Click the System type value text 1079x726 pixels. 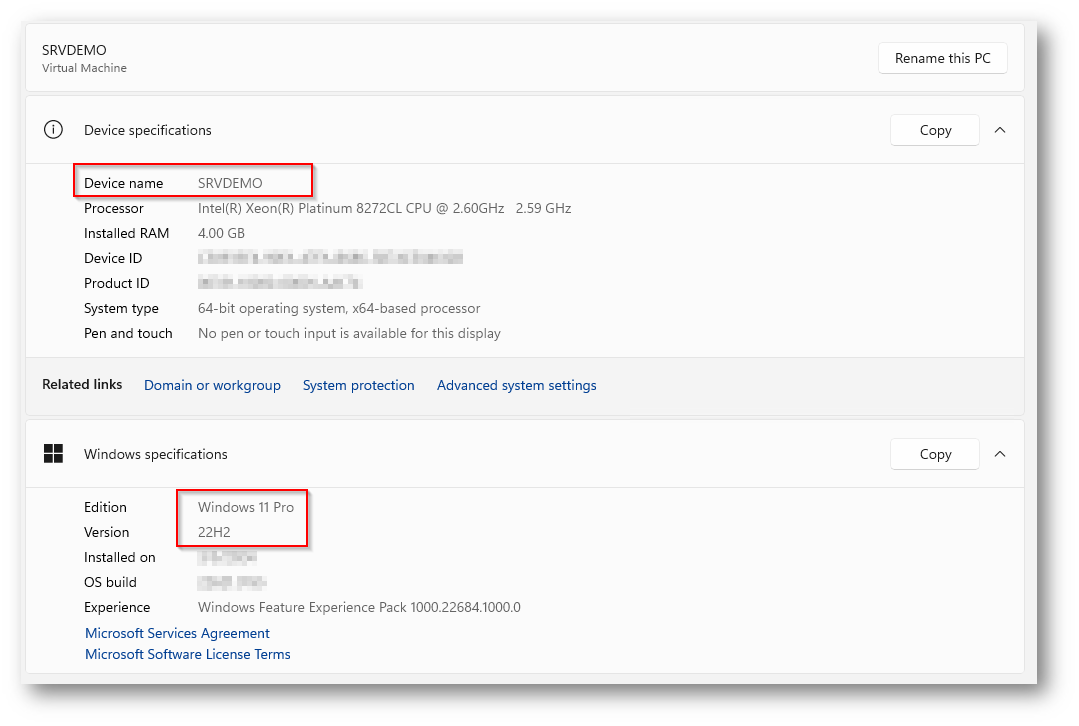339,308
